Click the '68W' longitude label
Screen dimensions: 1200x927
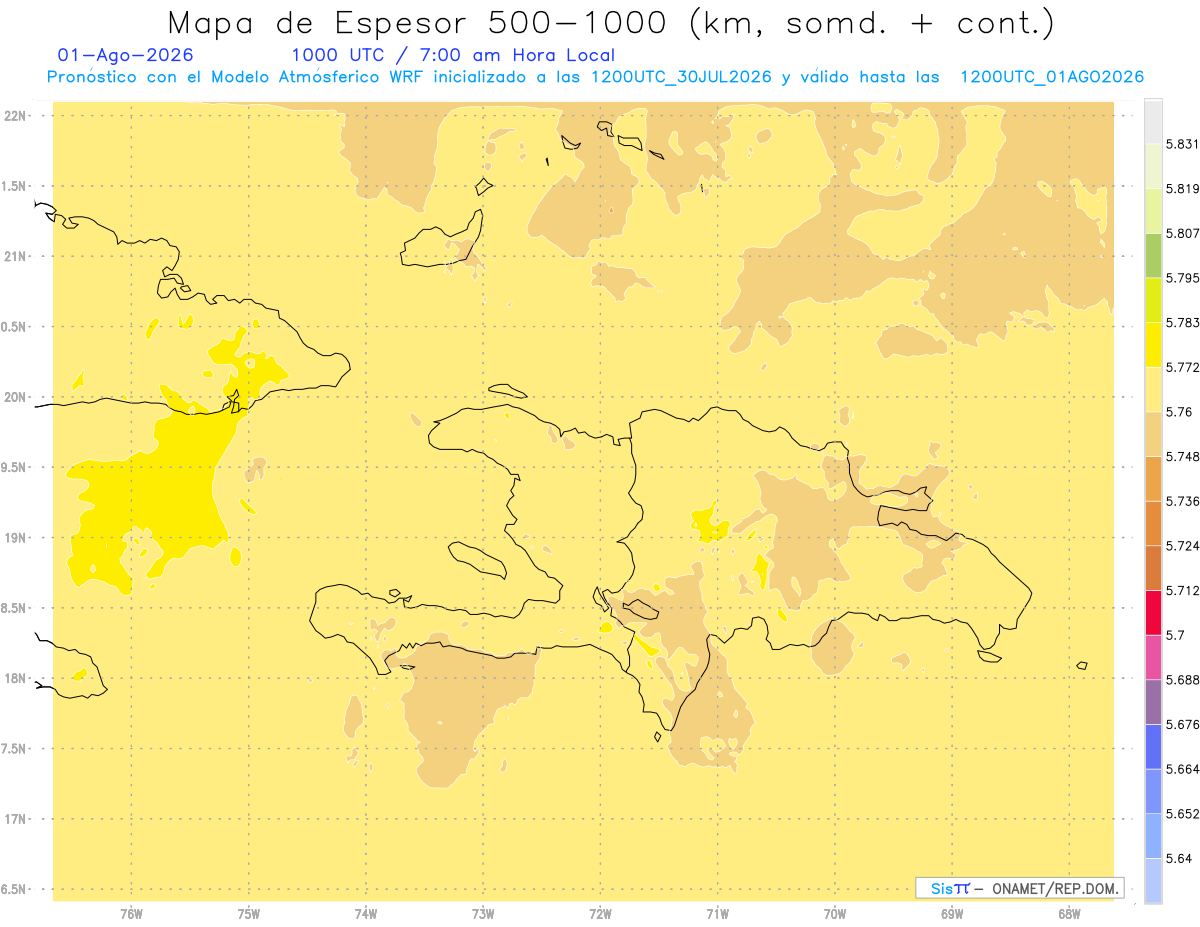pyautogui.click(x=1069, y=914)
